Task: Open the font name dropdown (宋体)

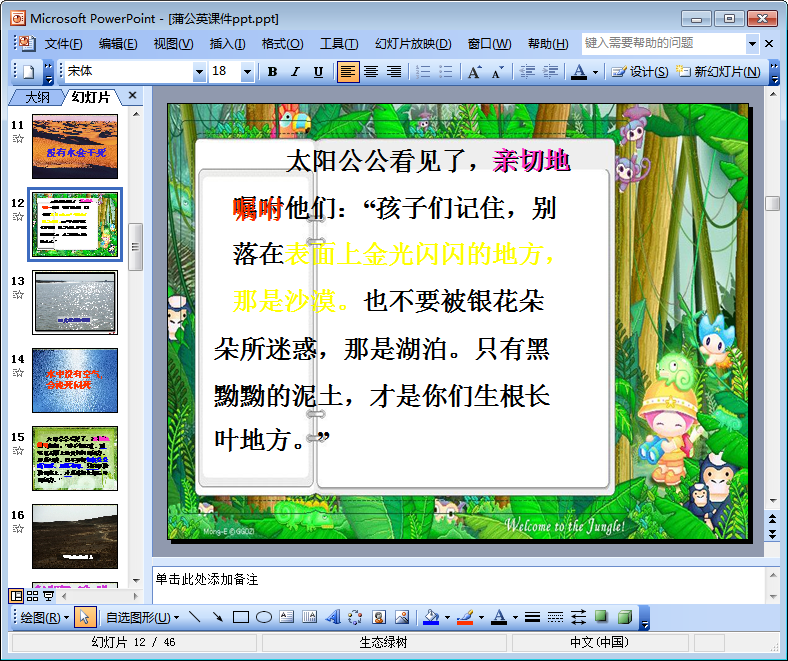Action: (200, 72)
